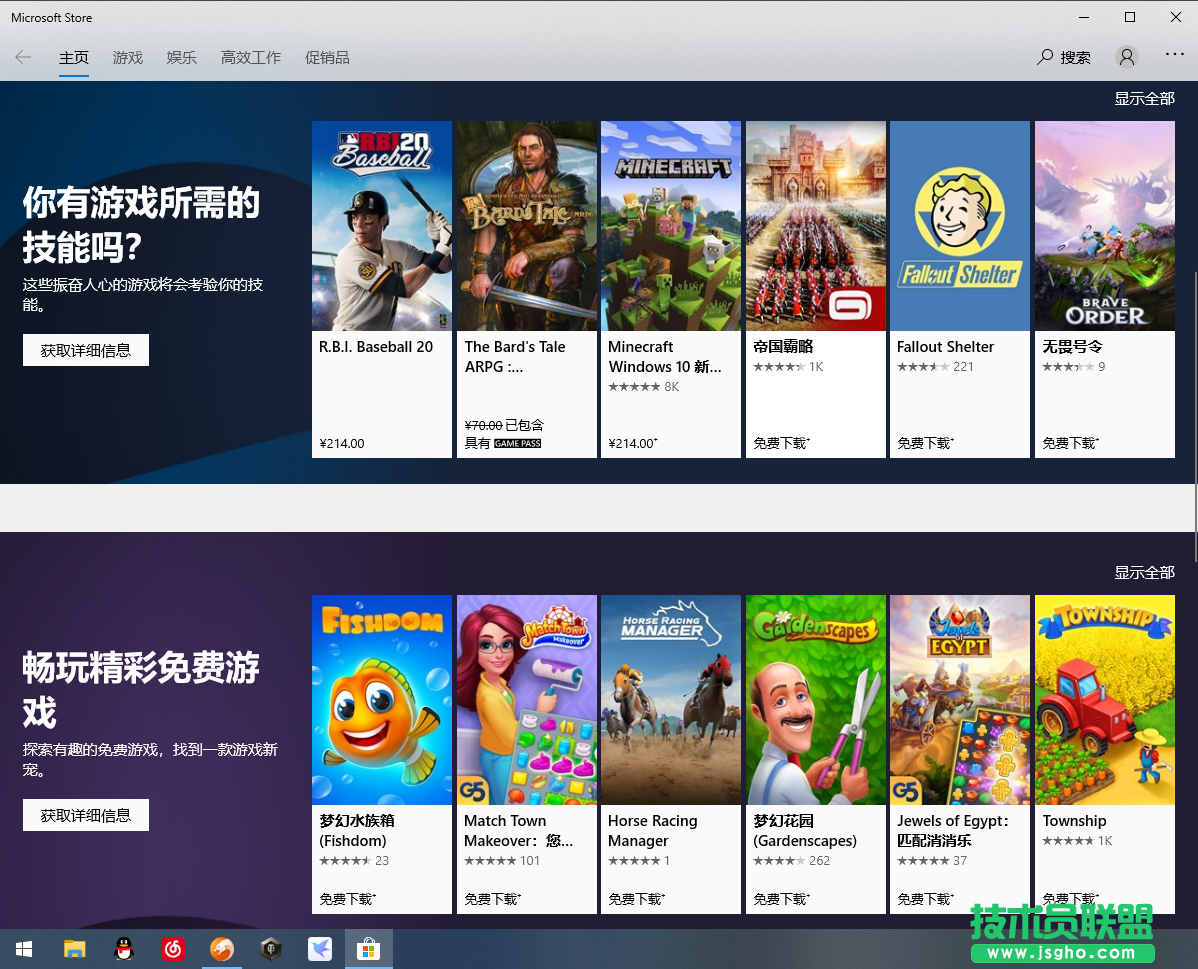Open The Bard's Tale ARPG cover
This screenshot has width=1198, height=969.
coord(526,225)
